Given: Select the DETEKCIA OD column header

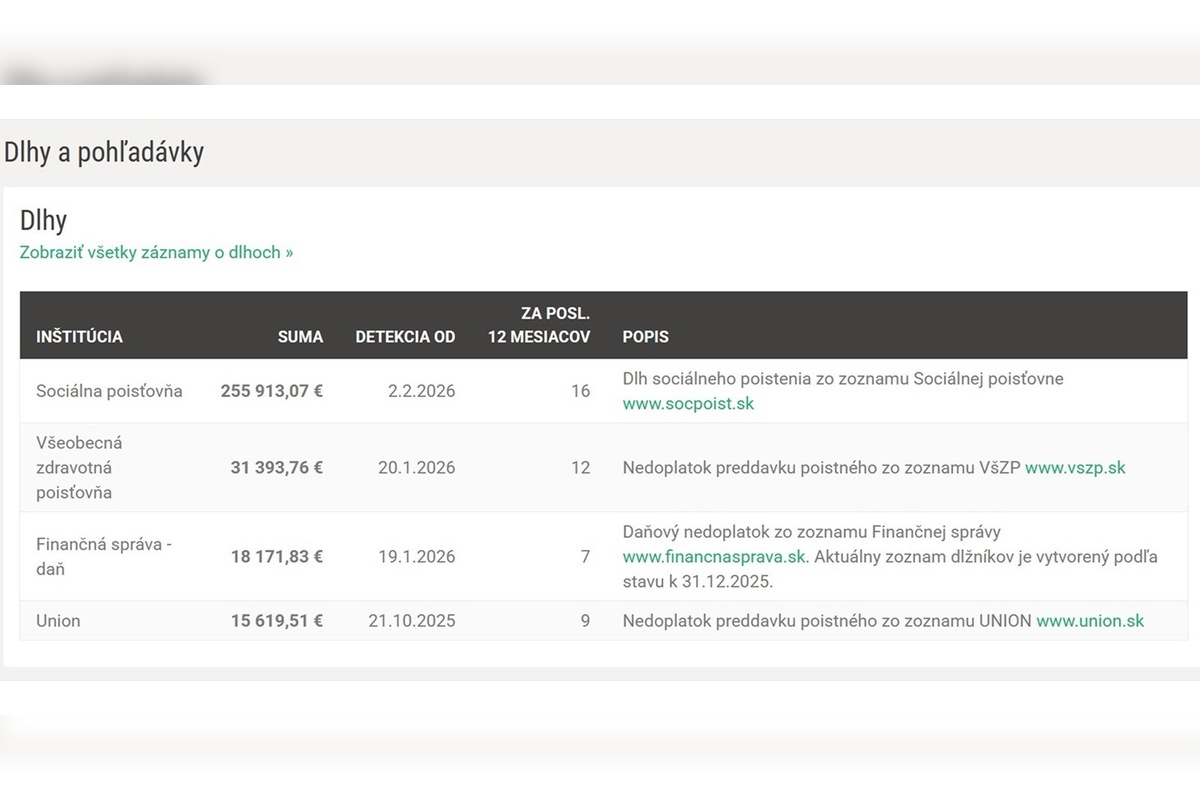Looking at the screenshot, I should pyautogui.click(x=405, y=337).
